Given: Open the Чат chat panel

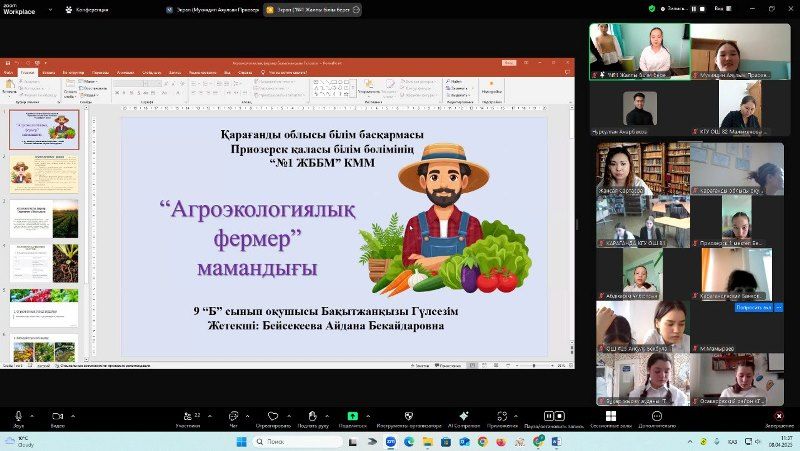Looking at the screenshot, I should (x=233, y=415).
